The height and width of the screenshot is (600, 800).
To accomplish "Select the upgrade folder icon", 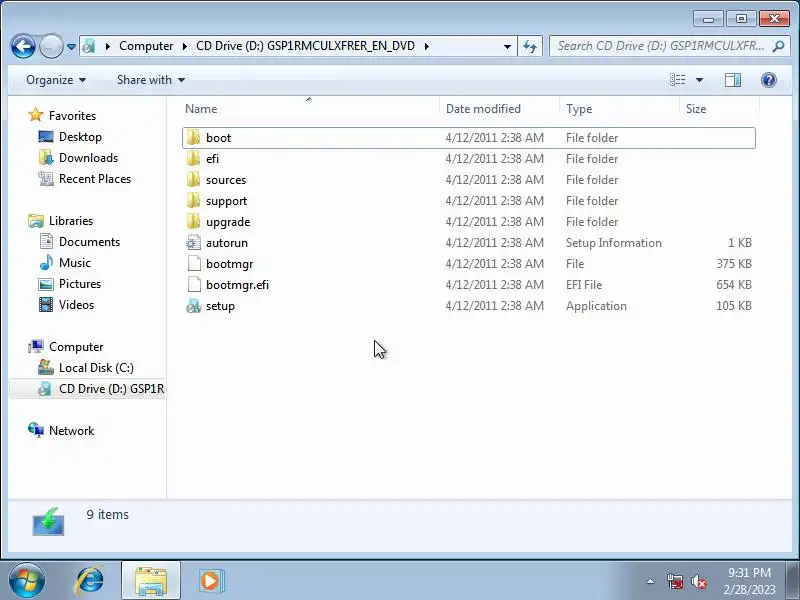I will (x=193, y=221).
